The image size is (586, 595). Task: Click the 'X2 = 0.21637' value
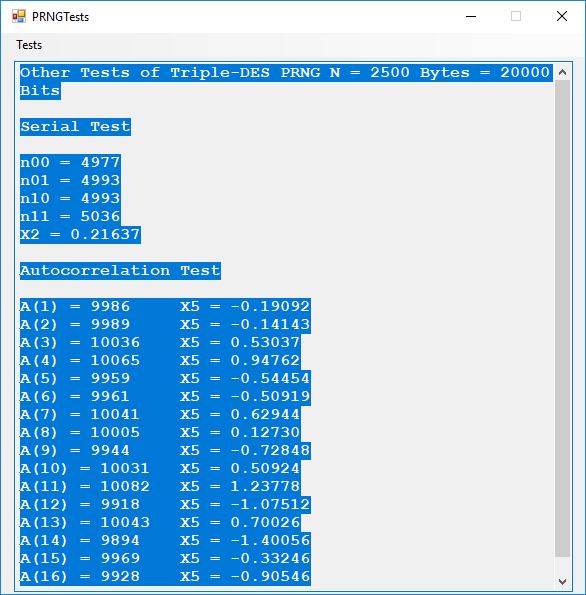point(80,235)
